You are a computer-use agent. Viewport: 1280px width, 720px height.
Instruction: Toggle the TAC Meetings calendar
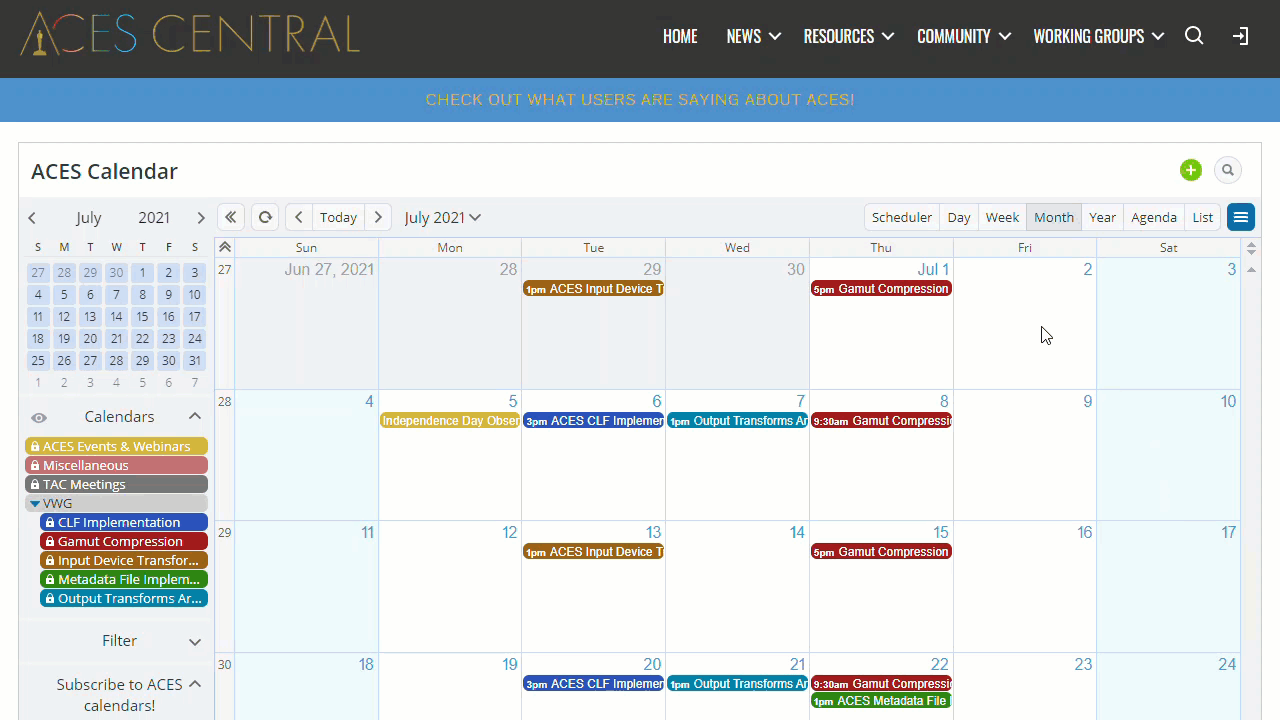coord(116,484)
